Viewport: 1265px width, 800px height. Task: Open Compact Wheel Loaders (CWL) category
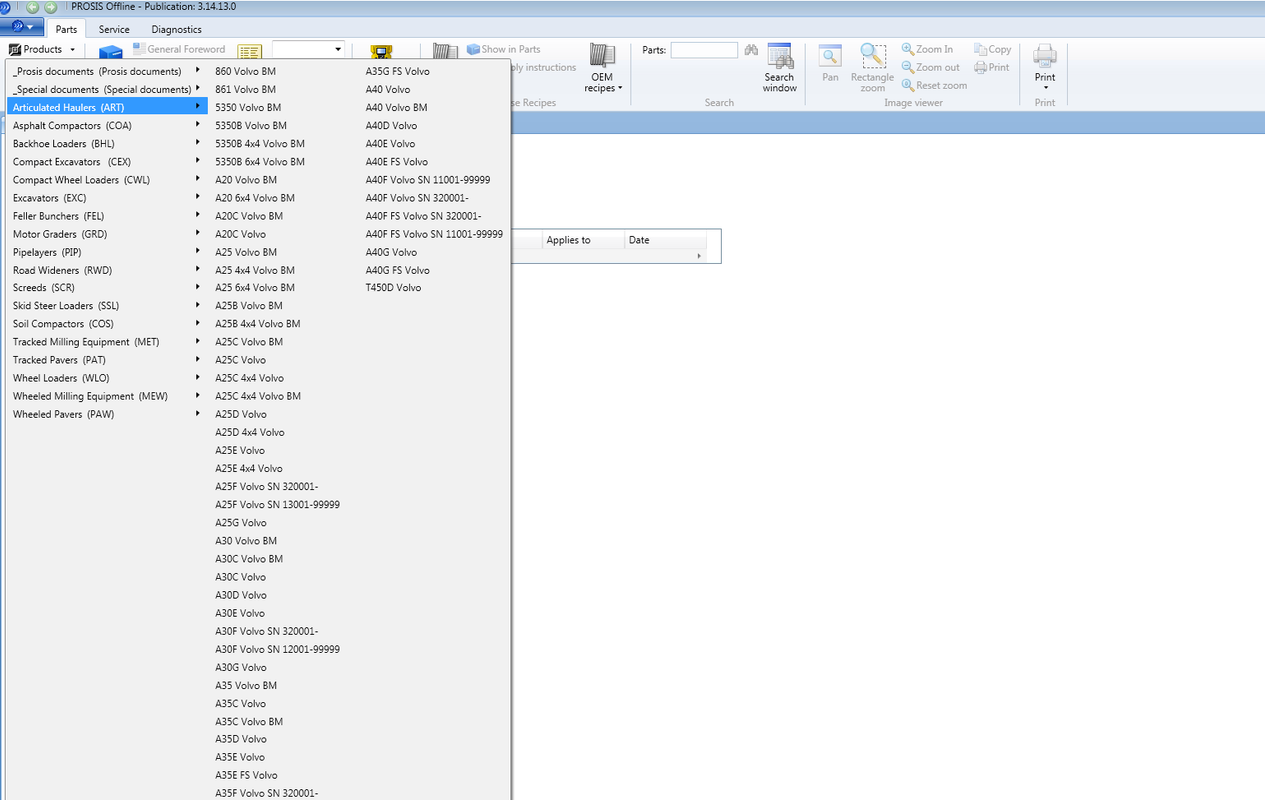(107, 180)
